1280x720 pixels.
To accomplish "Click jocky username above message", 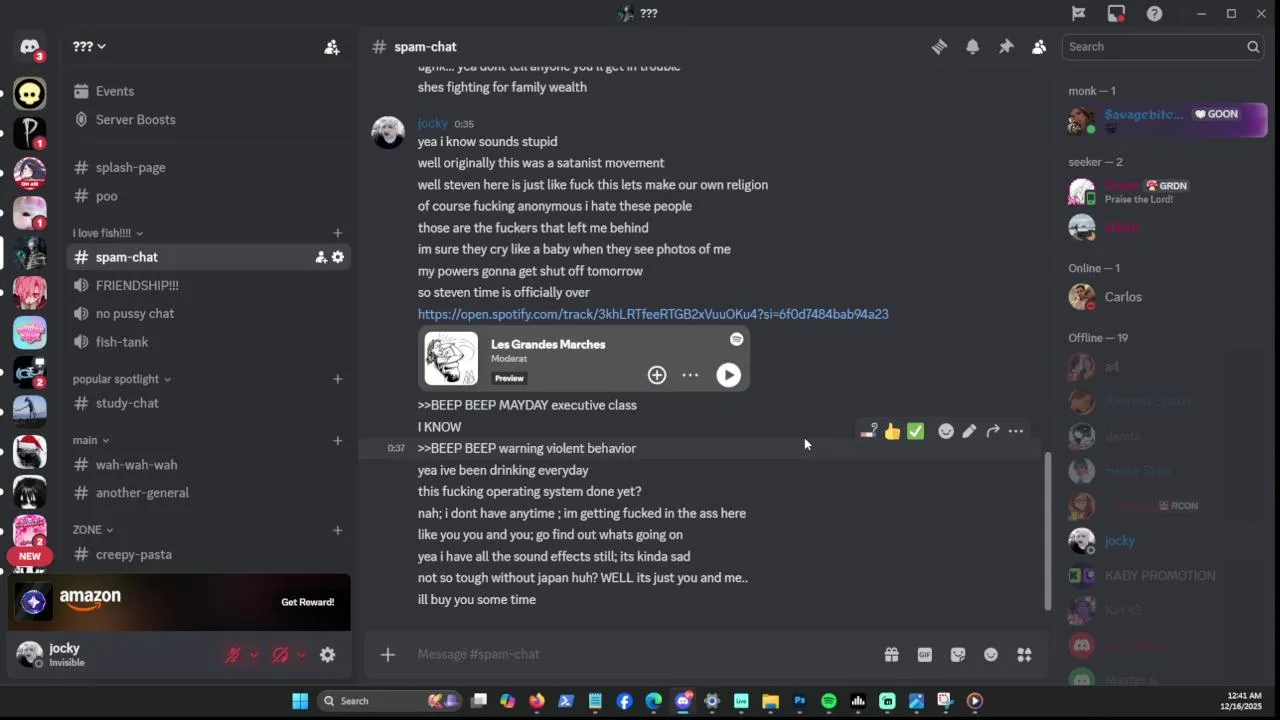I will pyautogui.click(x=433, y=123).
